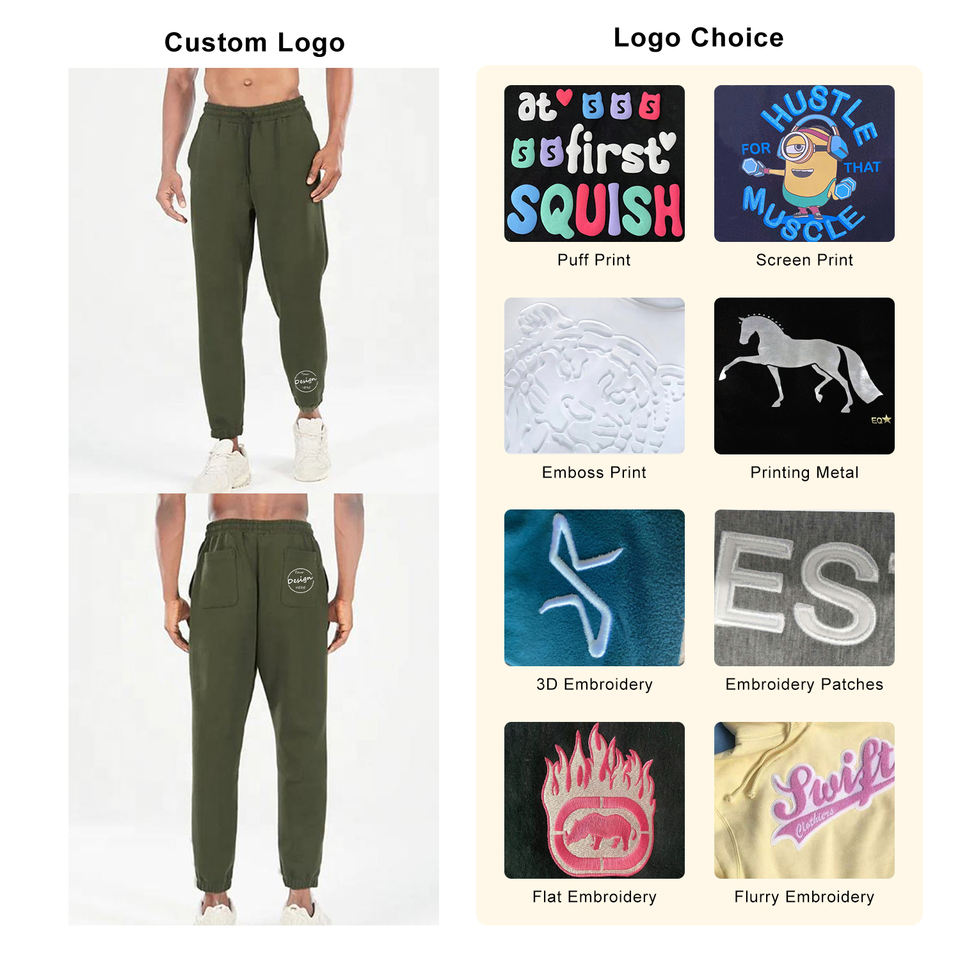Open the Flurry Embroidery Swift hoodie image
The image size is (960, 960).
point(804,800)
